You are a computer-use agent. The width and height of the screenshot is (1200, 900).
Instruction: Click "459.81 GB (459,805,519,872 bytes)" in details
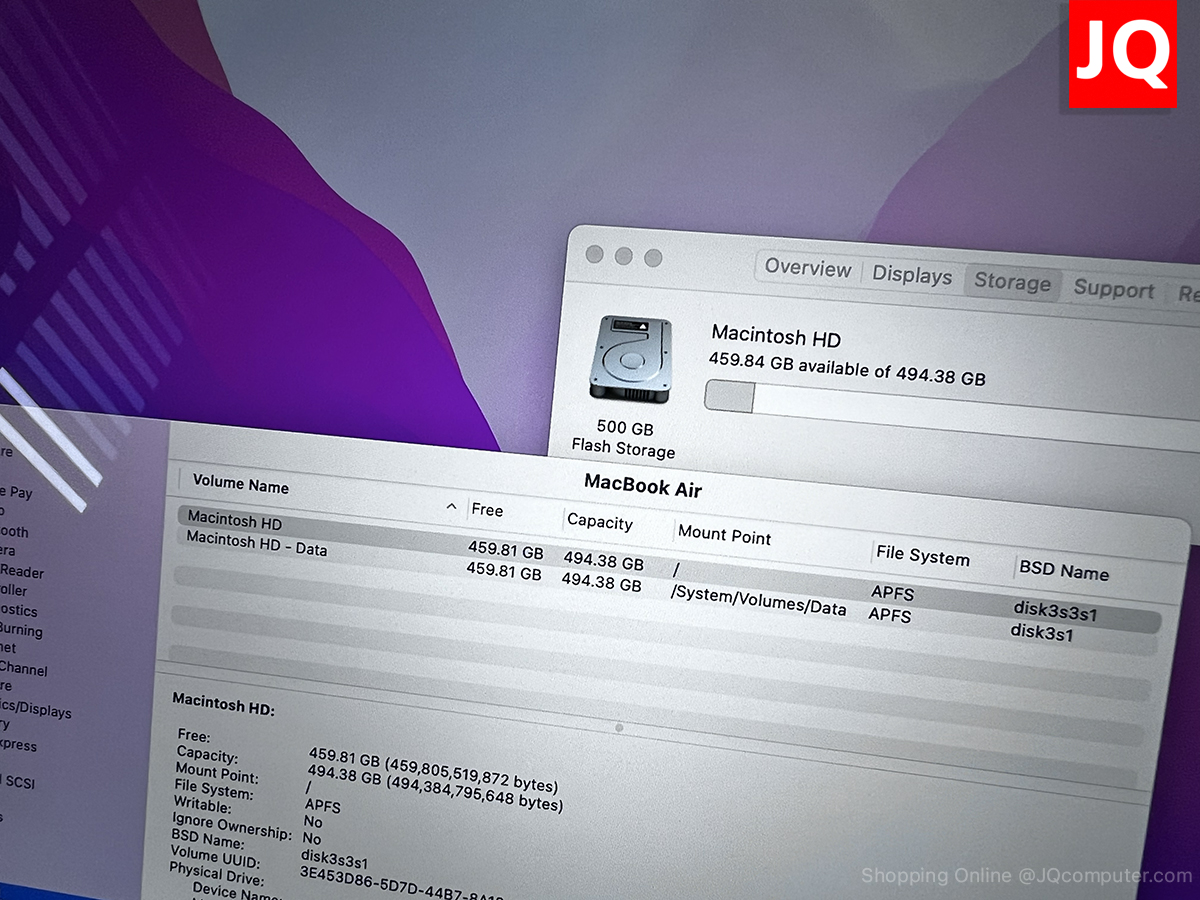(433, 769)
